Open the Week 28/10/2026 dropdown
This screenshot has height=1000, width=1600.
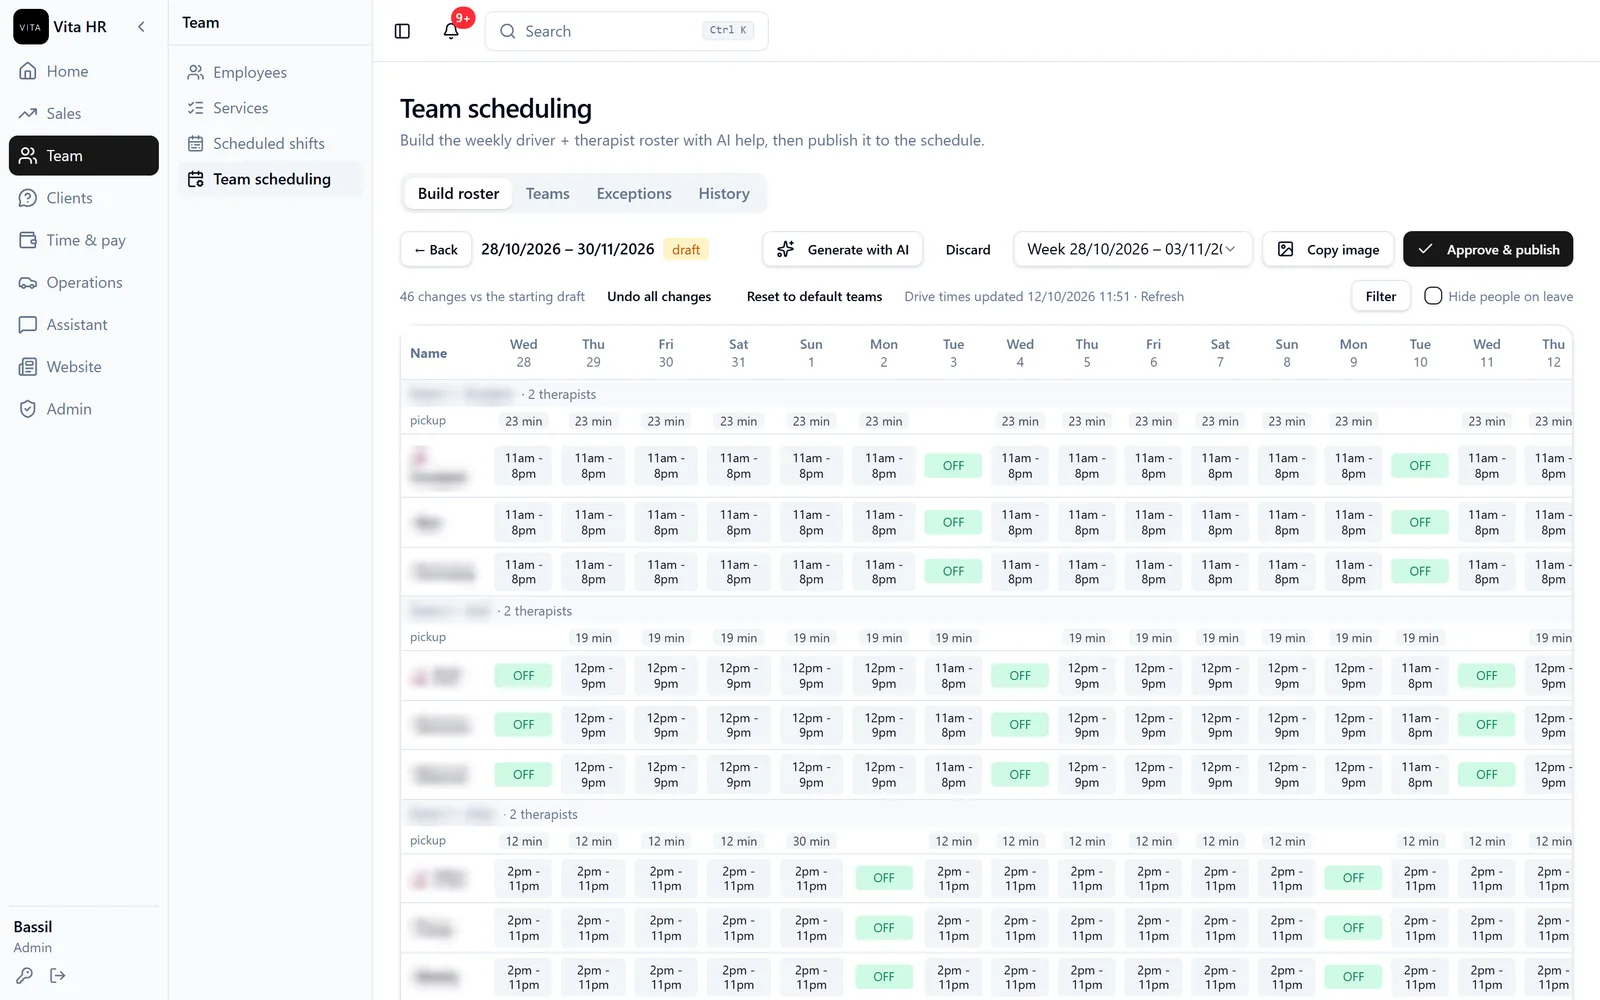(1133, 249)
